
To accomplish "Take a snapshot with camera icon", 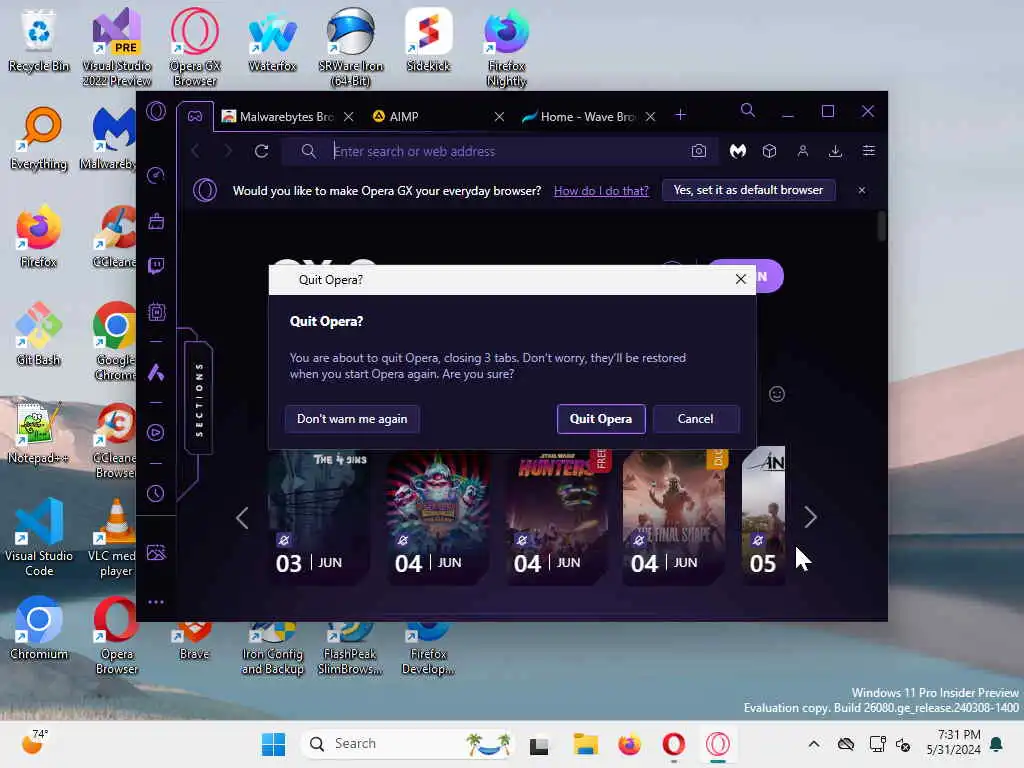I will click(x=699, y=151).
